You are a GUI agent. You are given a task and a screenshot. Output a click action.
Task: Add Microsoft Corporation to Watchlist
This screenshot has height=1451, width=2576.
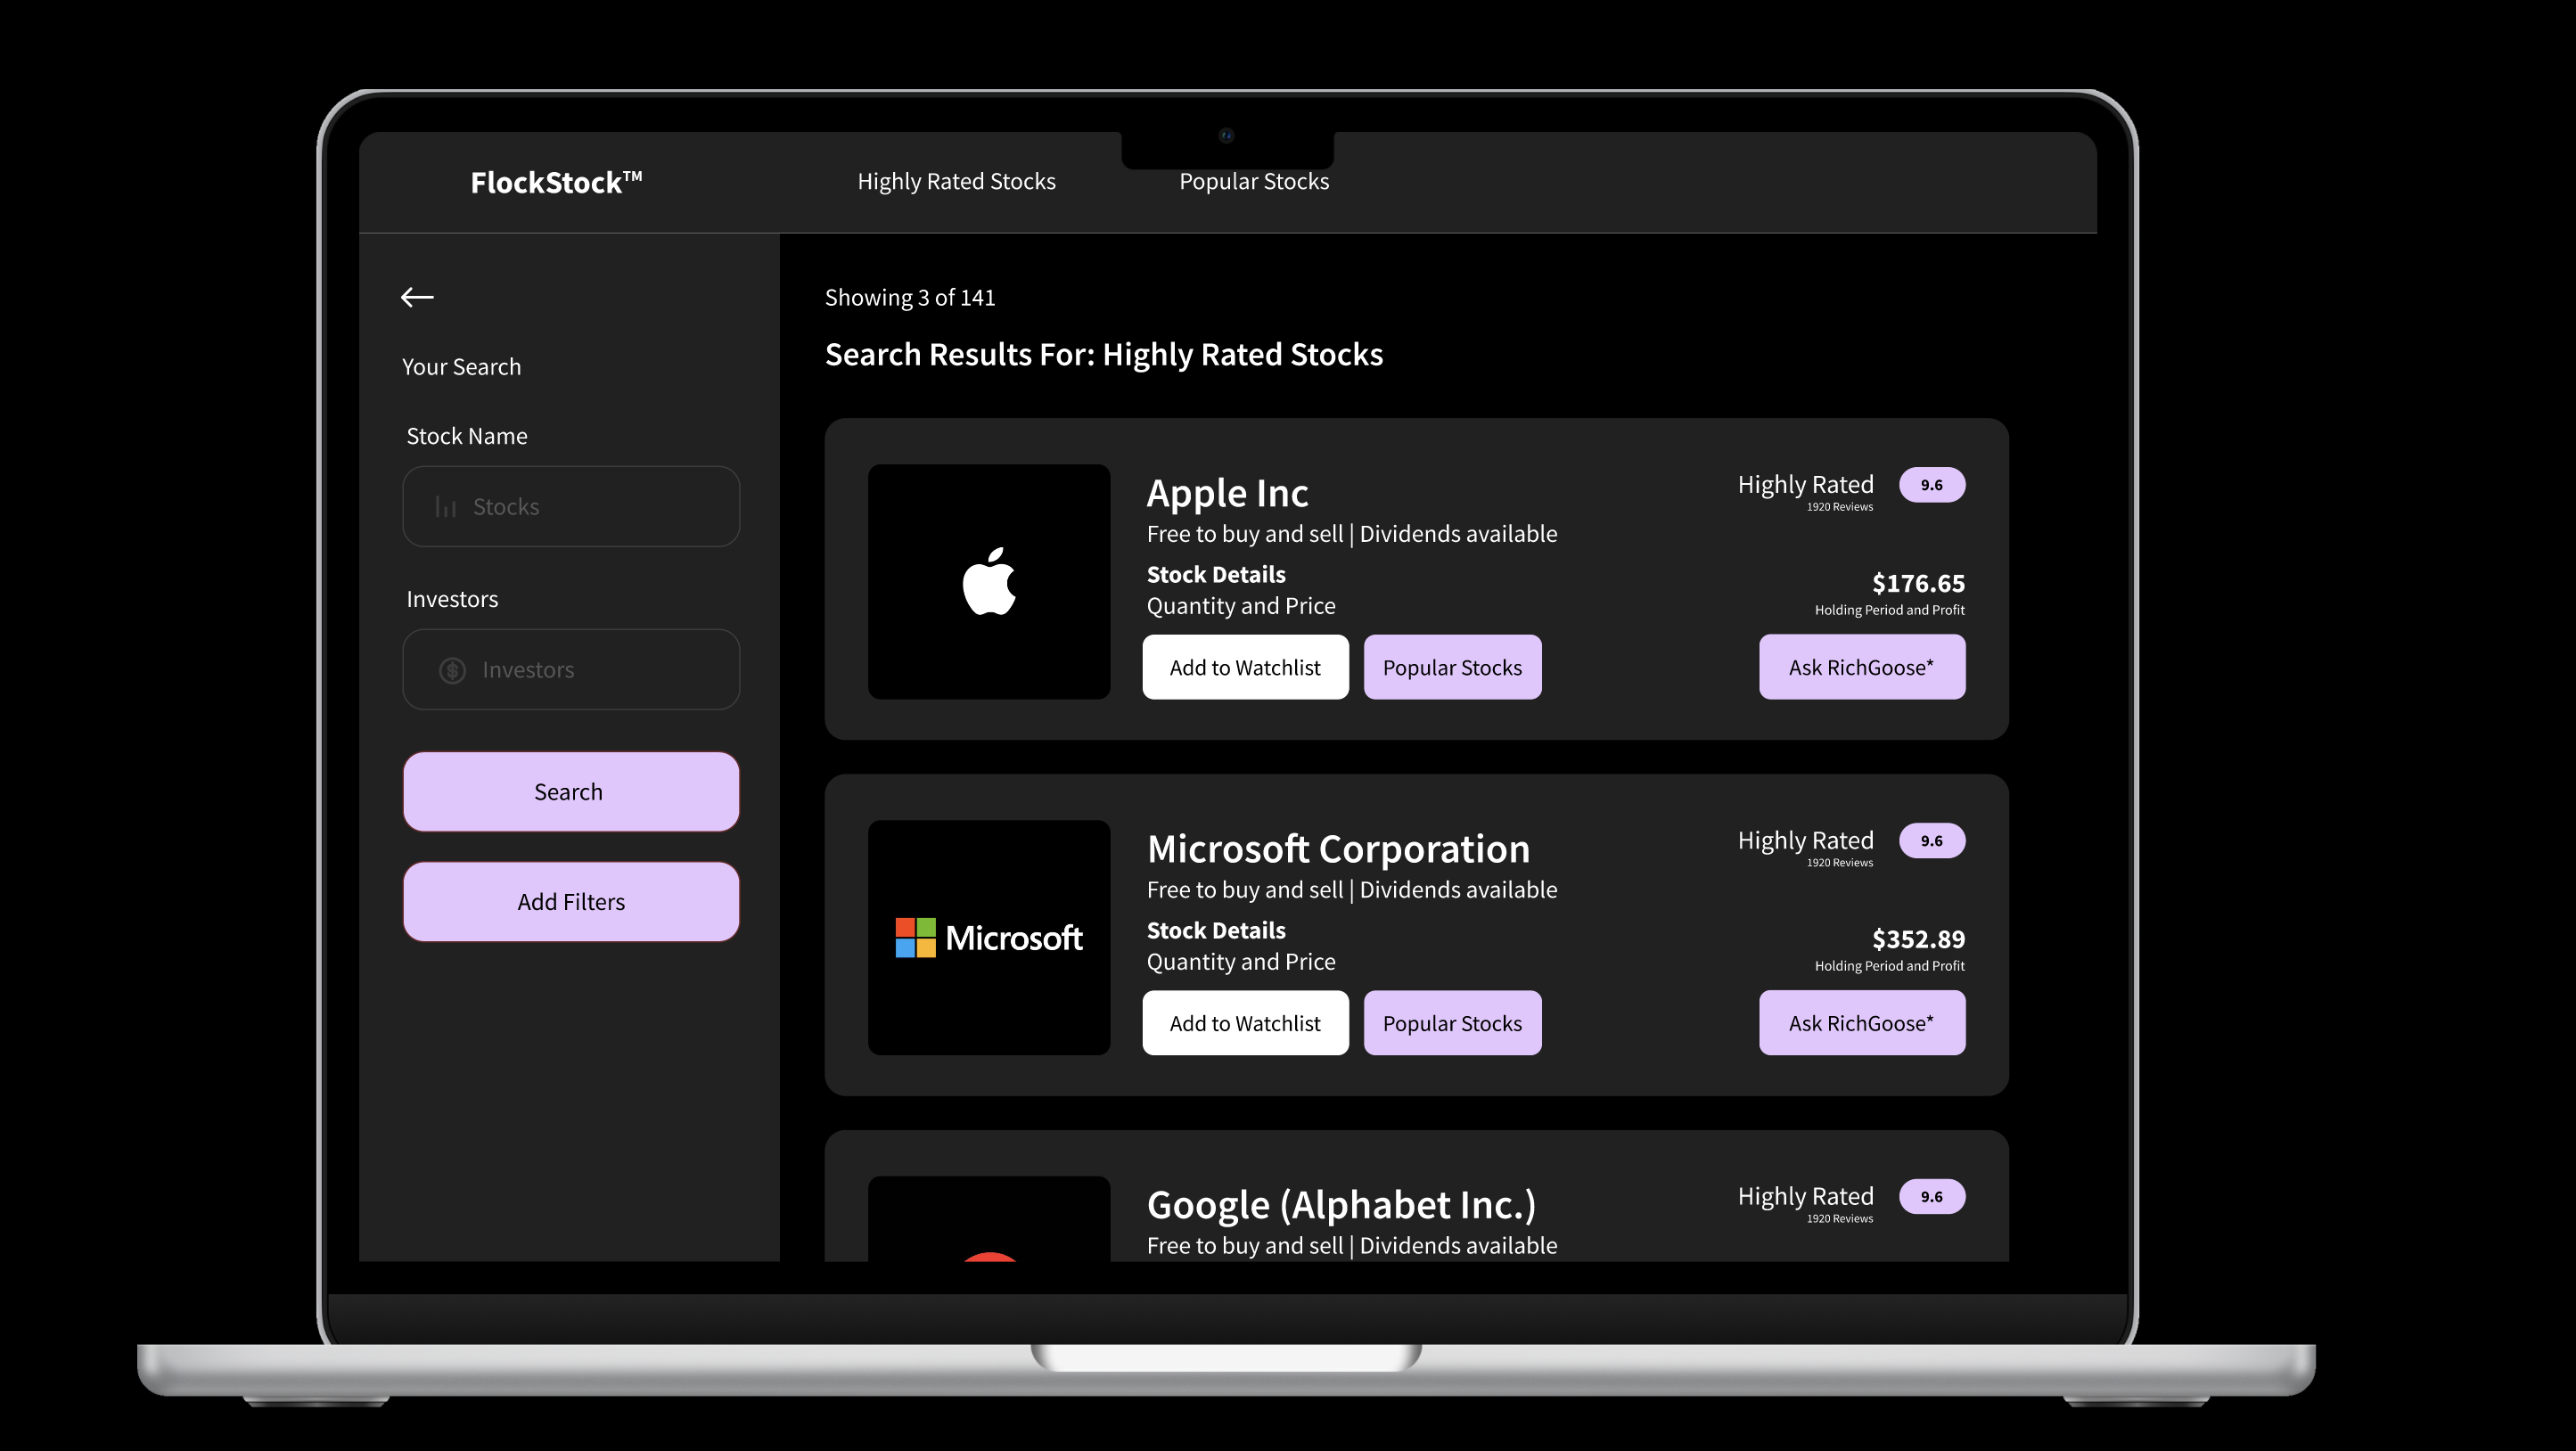tap(1244, 1023)
